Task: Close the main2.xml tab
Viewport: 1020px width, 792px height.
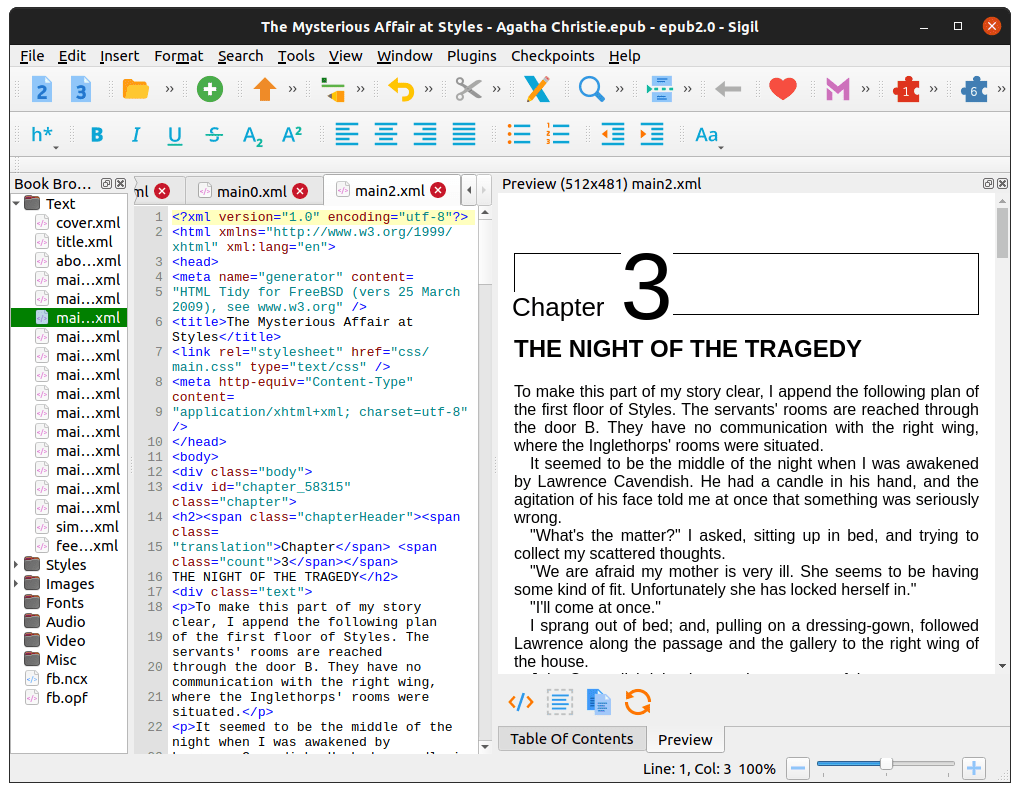Action: coord(438,190)
